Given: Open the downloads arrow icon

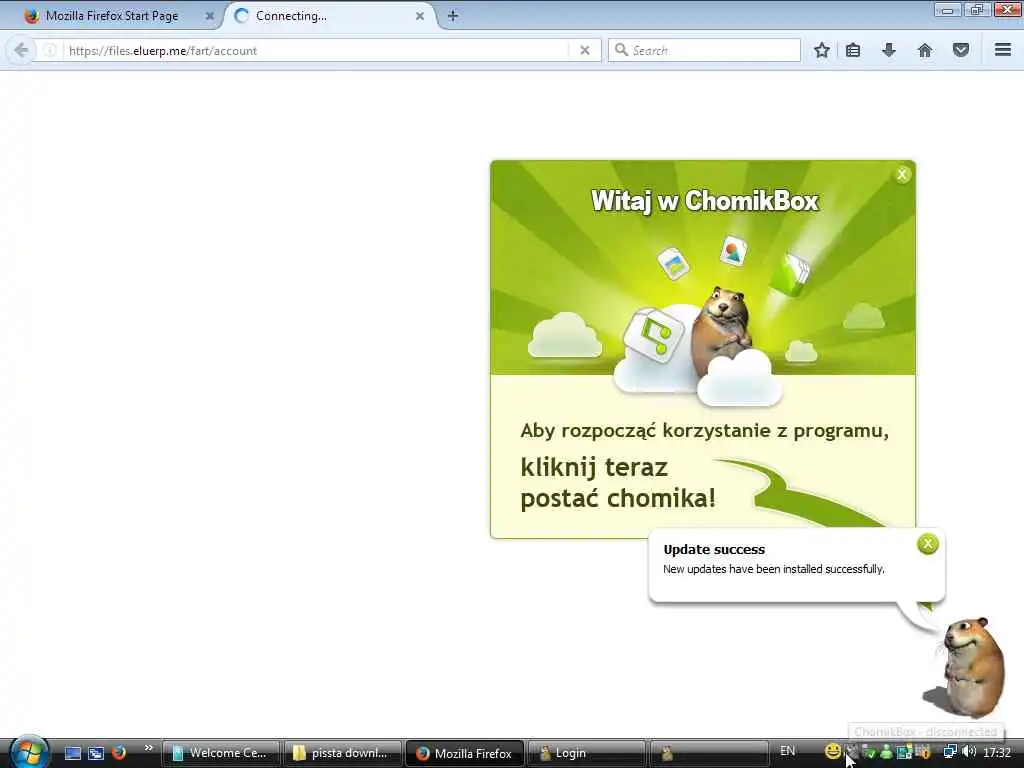Looking at the screenshot, I should click(x=889, y=50).
